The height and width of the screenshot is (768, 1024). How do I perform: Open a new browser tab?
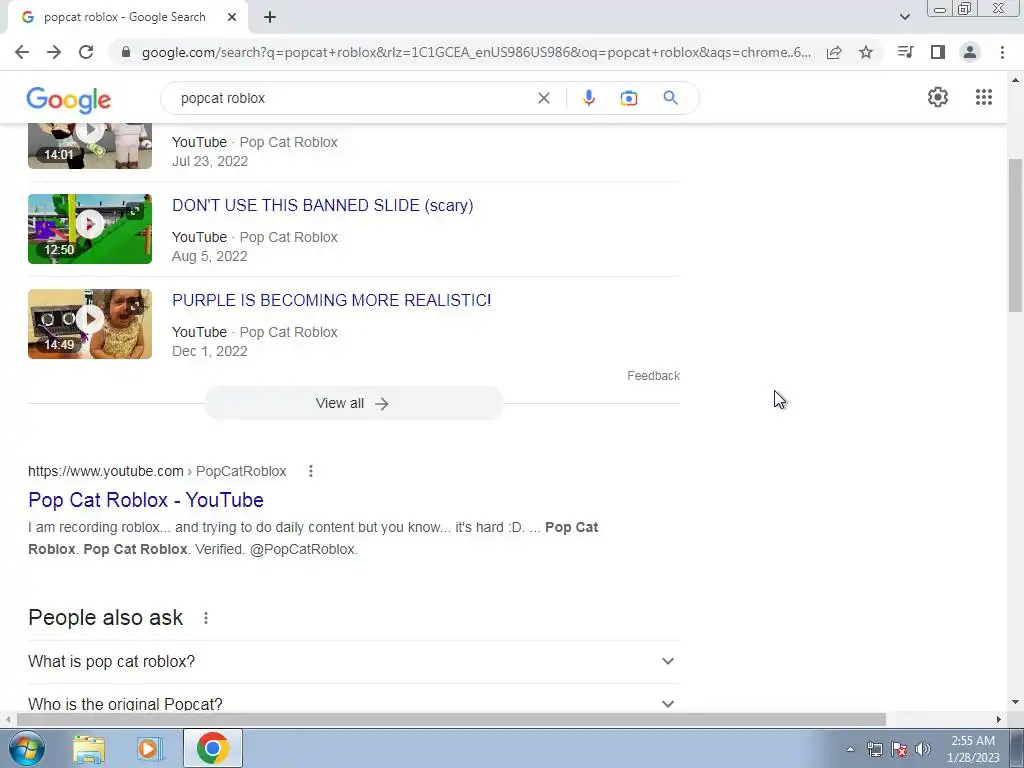tap(270, 17)
